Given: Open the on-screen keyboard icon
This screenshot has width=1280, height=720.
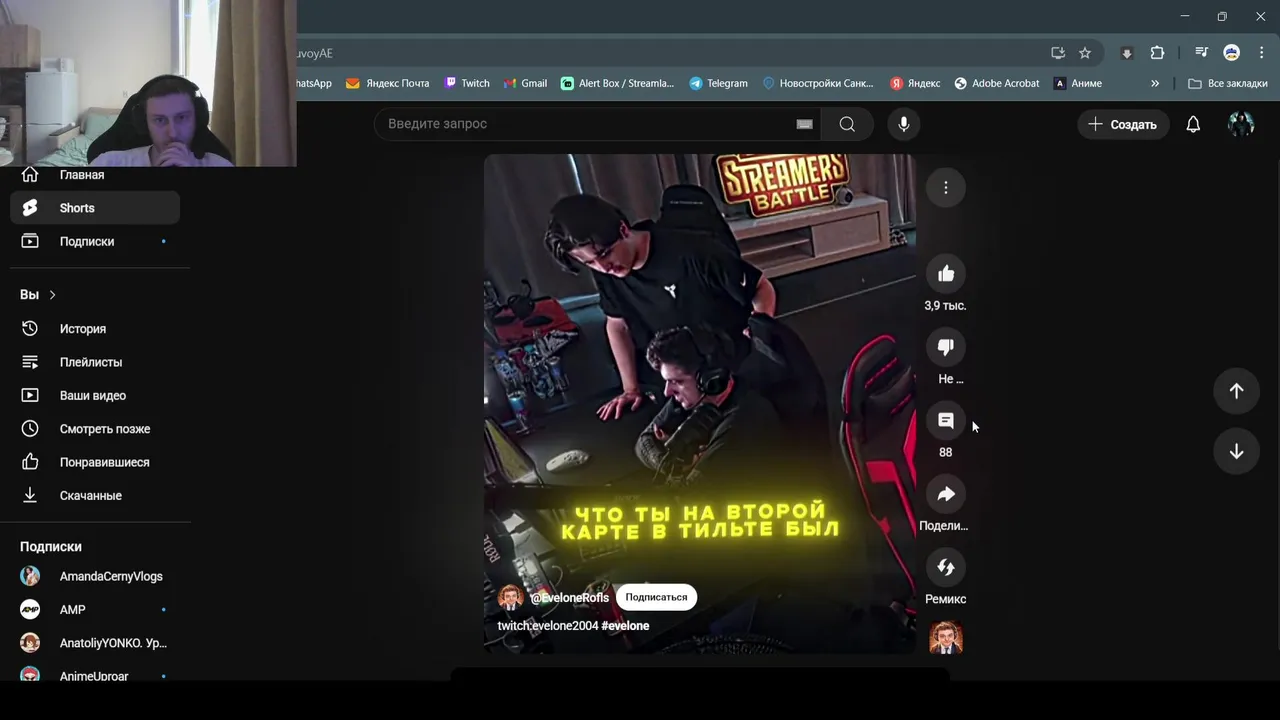Looking at the screenshot, I should pos(804,124).
